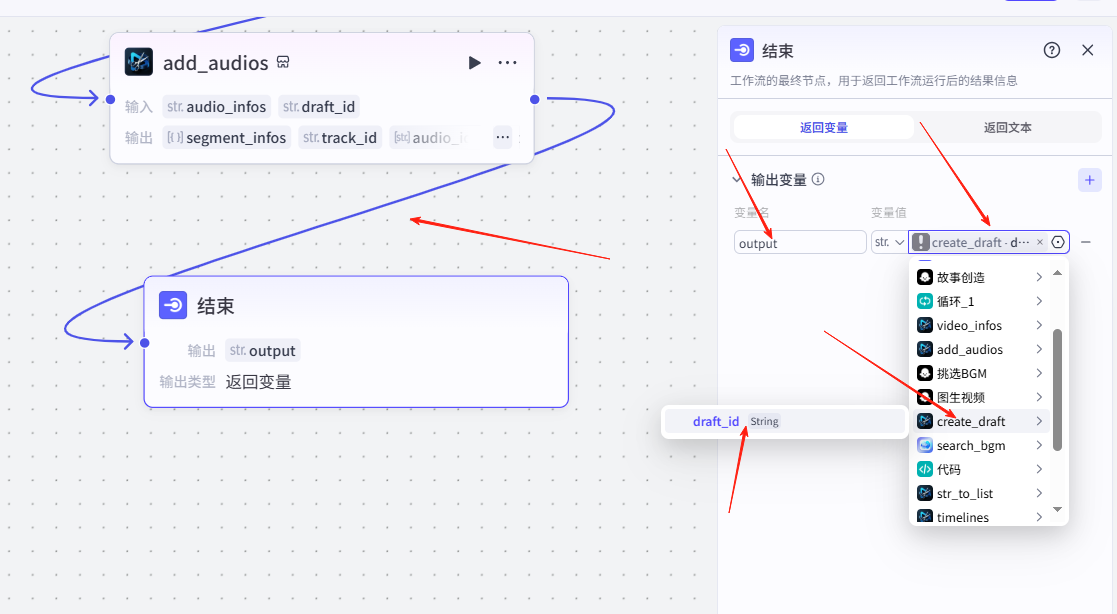Run the add_audios node with play icon
Screen dimensions: 1117x614
pos(474,63)
